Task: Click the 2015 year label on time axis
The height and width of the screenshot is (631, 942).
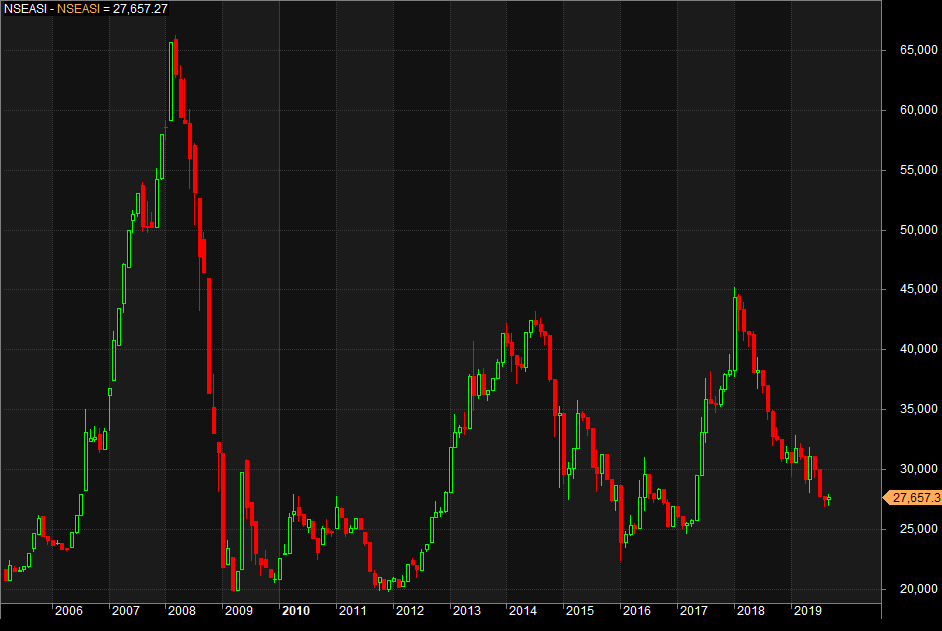Action: [580, 611]
